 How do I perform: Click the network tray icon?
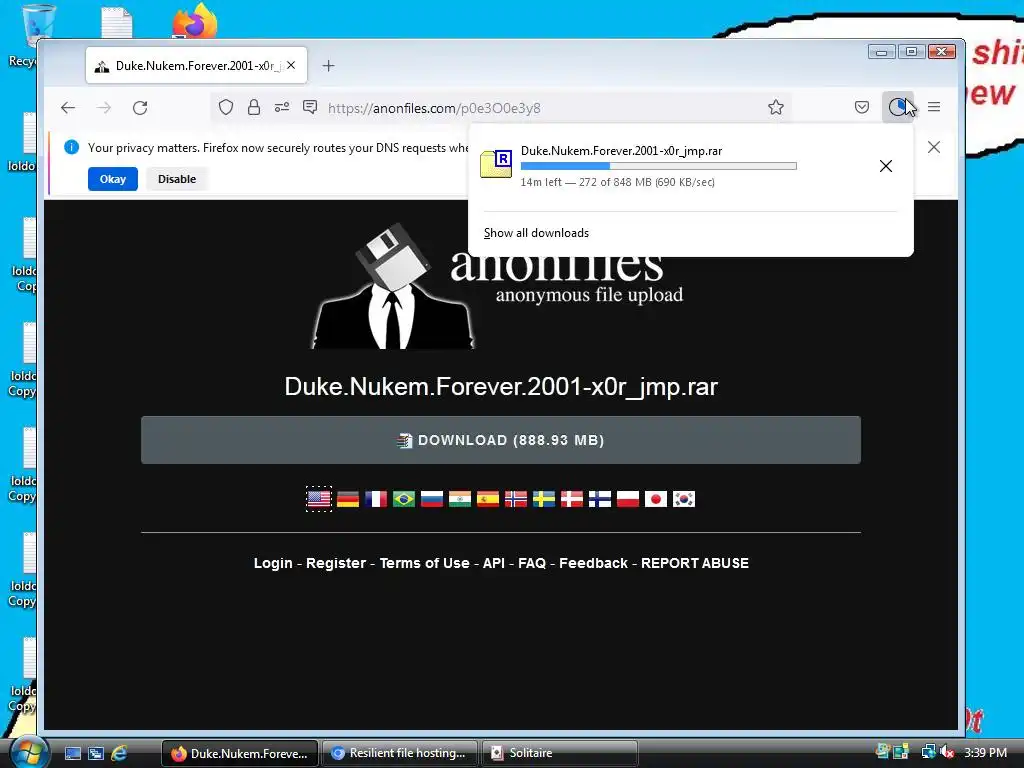(x=928, y=752)
